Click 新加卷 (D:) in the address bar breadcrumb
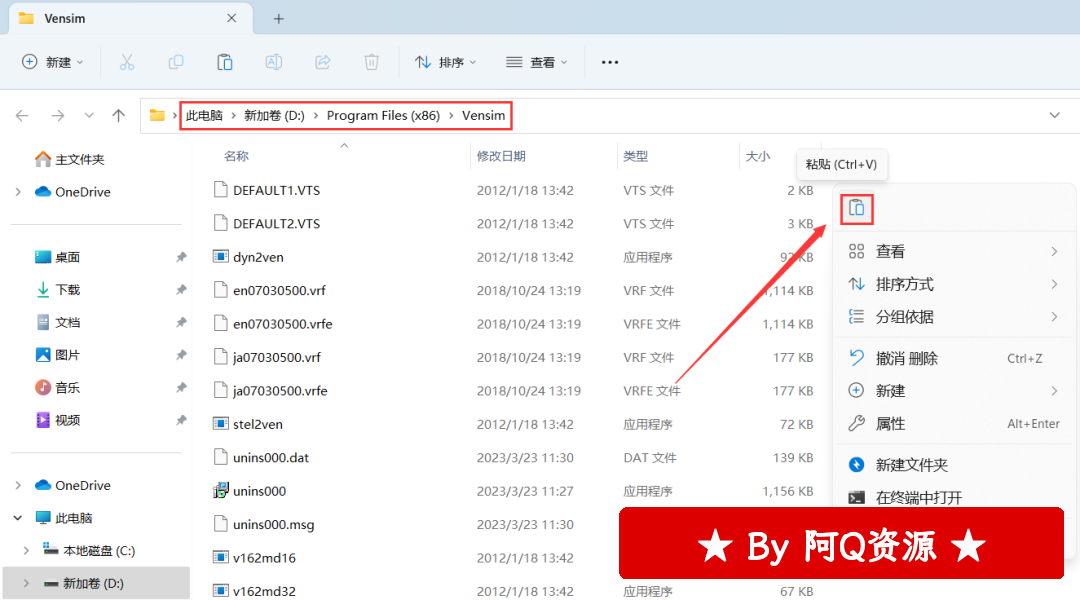 tap(274, 115)
